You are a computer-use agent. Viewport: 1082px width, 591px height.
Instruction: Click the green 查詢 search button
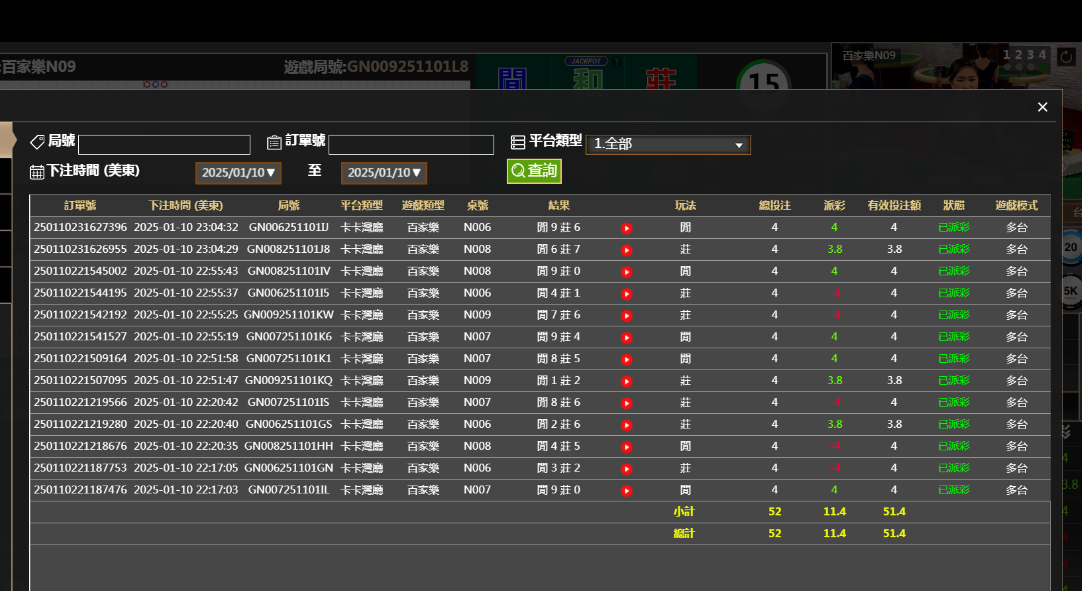[x=534, y=171]
